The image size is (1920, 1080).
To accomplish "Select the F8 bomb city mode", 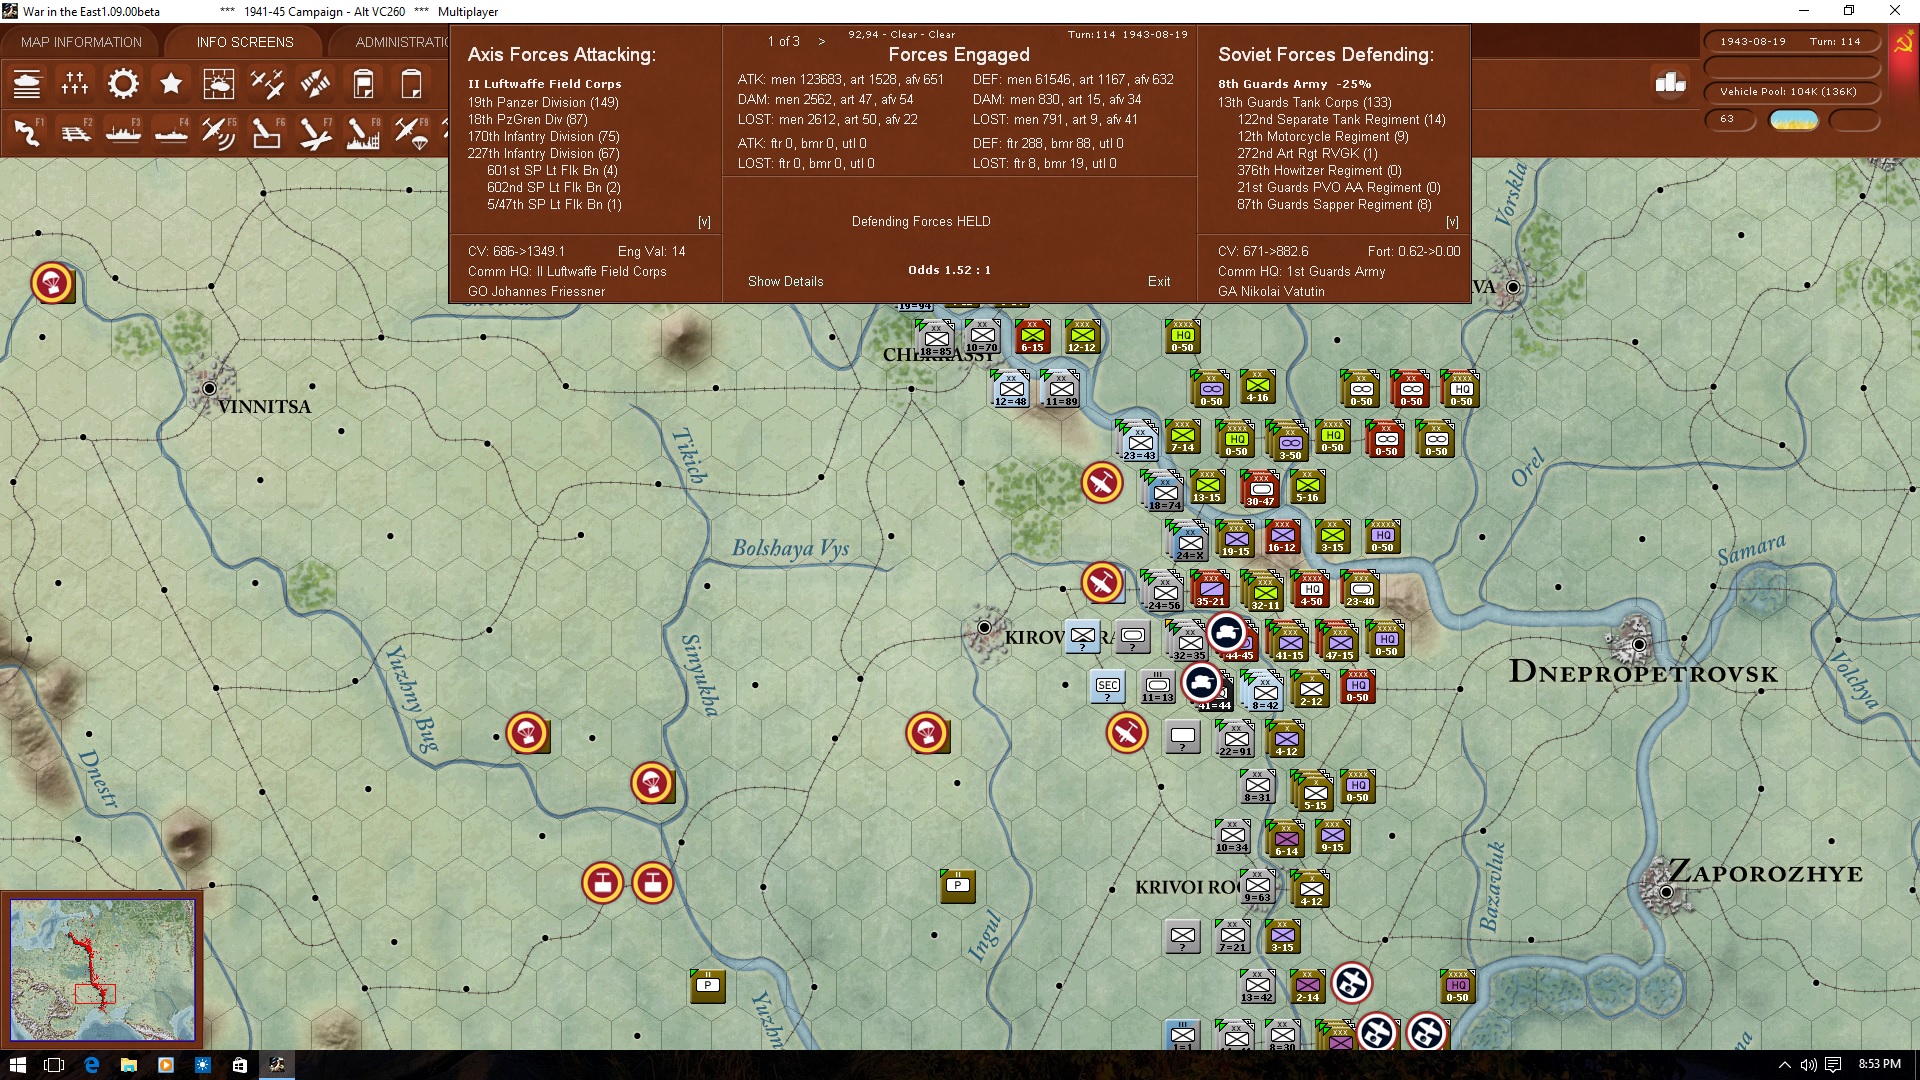I will [363, 132].
